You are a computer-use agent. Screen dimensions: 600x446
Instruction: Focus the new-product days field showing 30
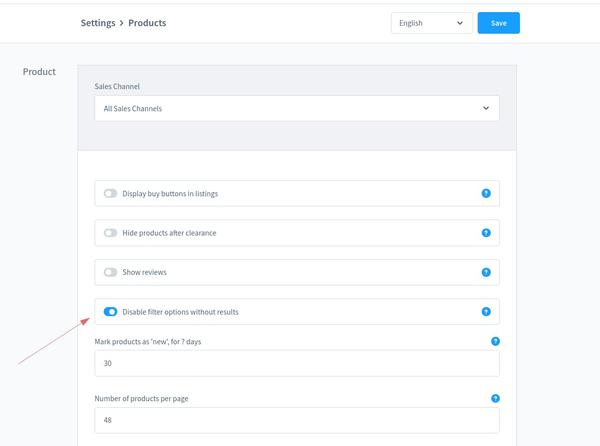point(297,363)
